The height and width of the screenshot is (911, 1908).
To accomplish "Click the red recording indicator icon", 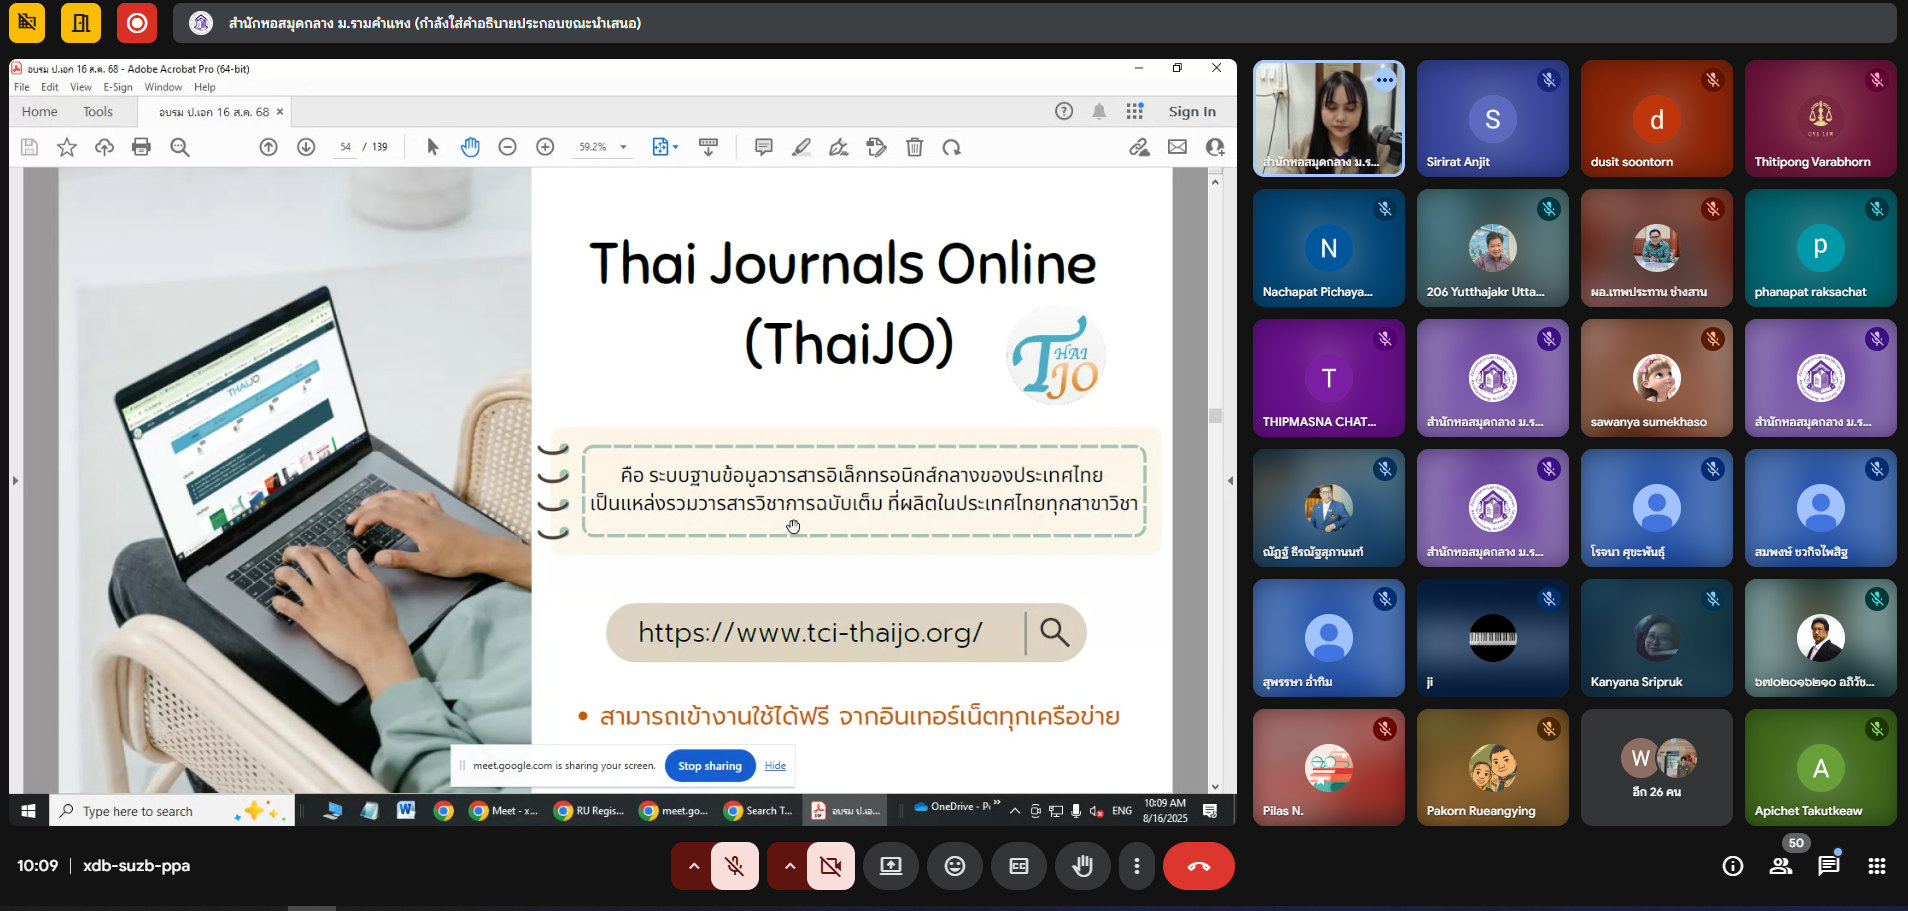I will tap(137, 22).
